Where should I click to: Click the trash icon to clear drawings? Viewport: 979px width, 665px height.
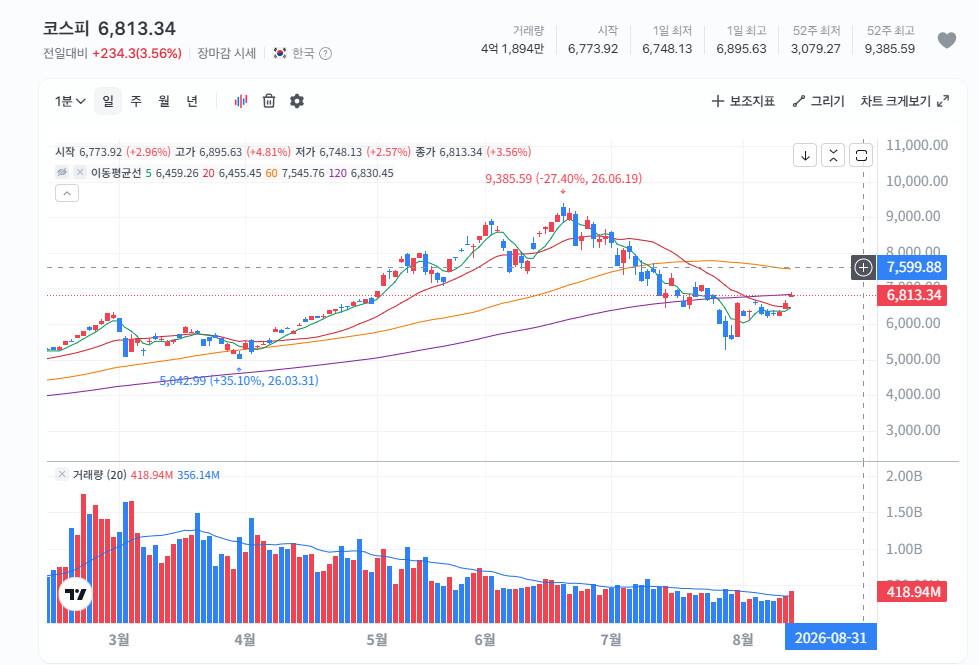tap(269, 101)
